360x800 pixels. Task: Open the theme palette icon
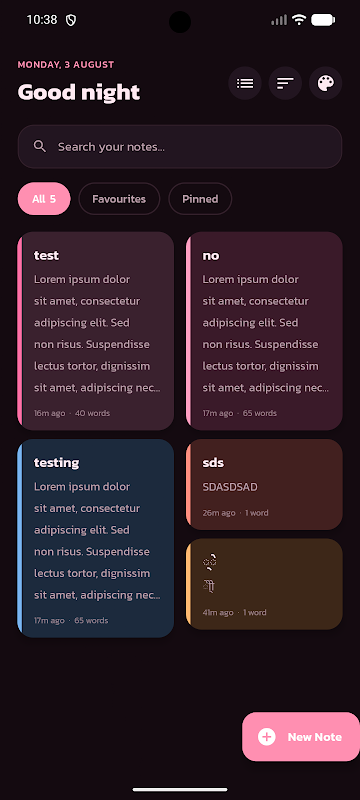325,83
